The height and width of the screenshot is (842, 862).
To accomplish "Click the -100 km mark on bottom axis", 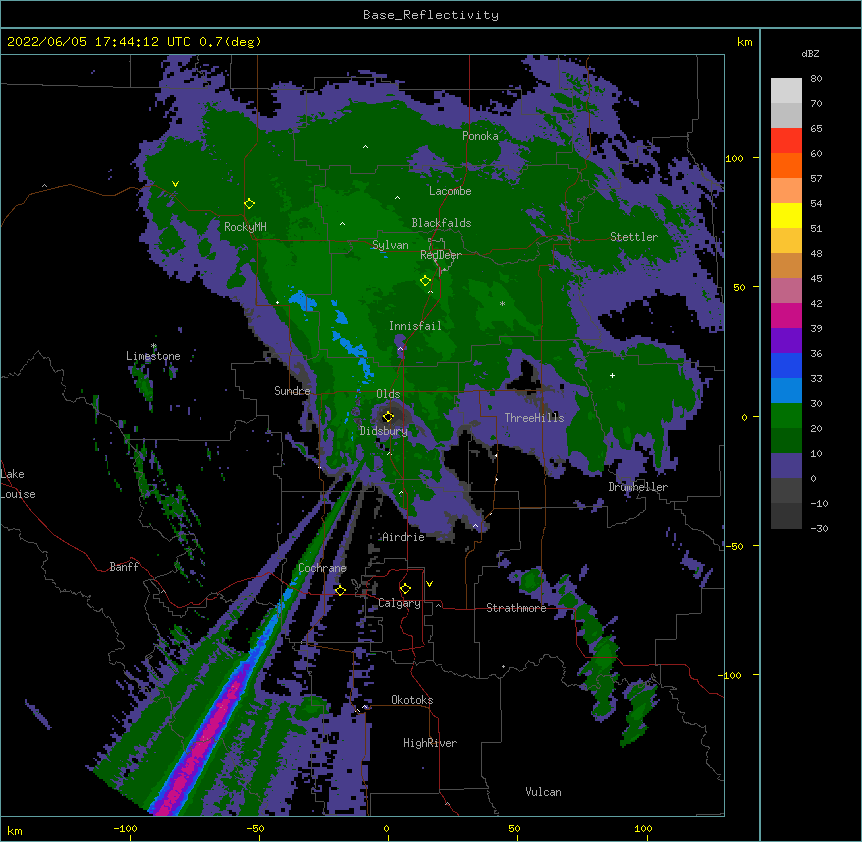I will [125, 828].
